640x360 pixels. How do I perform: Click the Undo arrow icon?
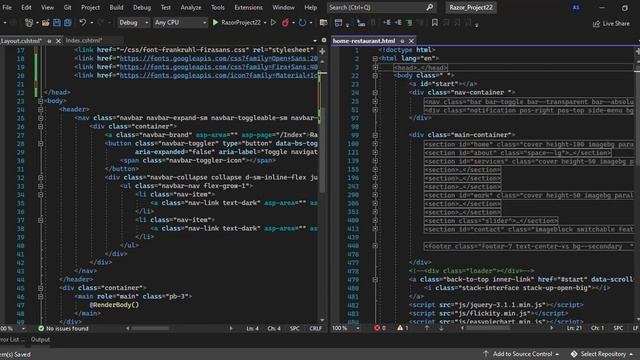coord(83,23)
